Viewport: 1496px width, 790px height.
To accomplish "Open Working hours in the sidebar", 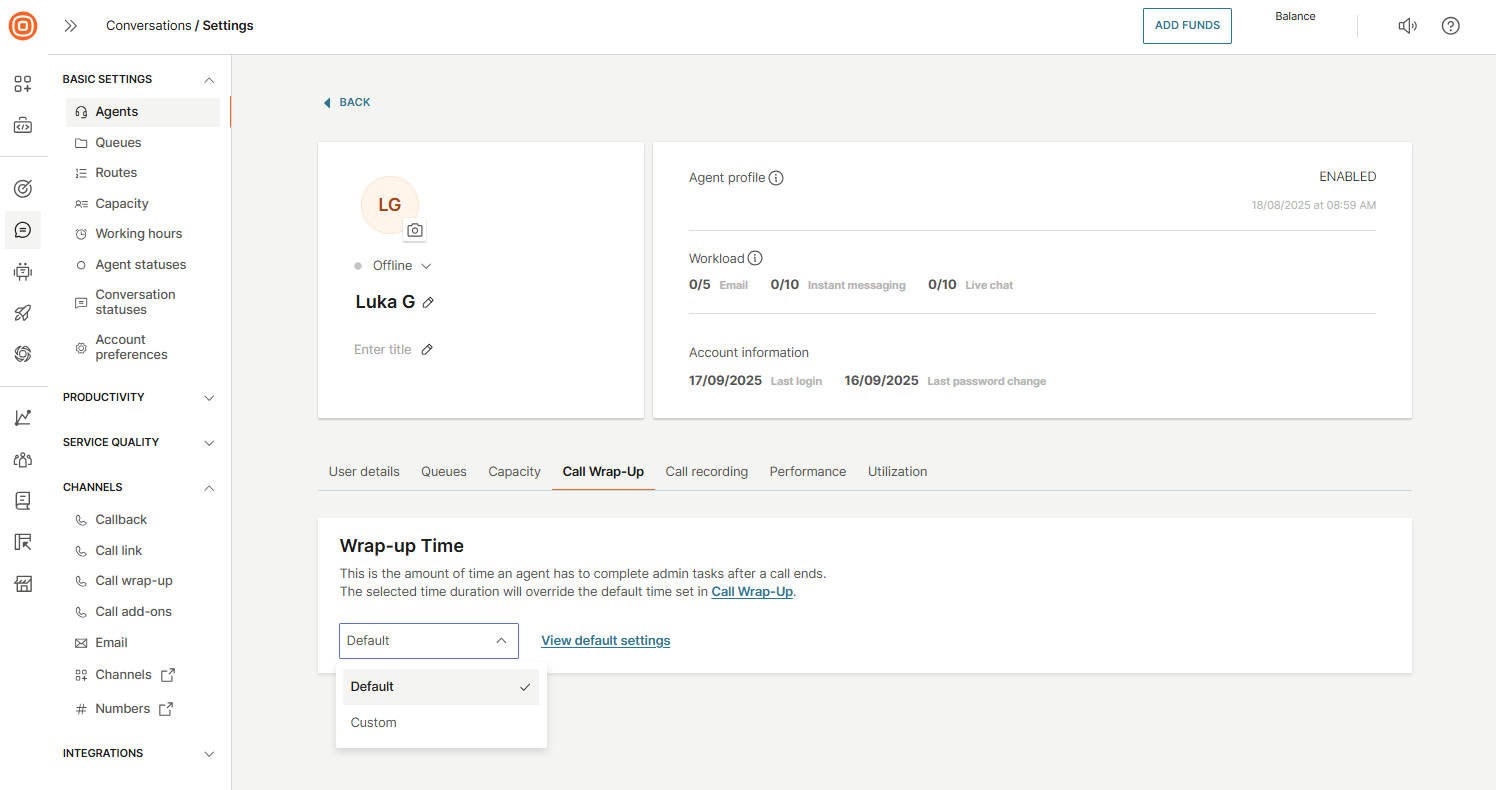I will coord(138,234).
